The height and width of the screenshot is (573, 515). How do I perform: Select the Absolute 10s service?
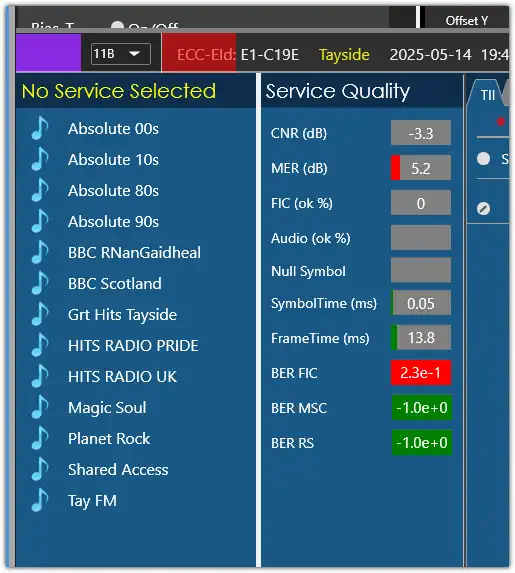pos(113,160)
